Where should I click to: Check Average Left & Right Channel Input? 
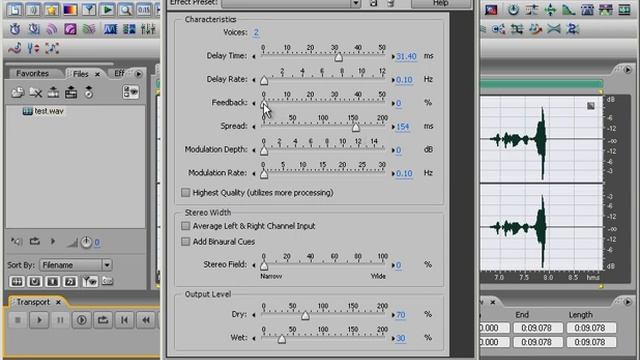[186, 226]
